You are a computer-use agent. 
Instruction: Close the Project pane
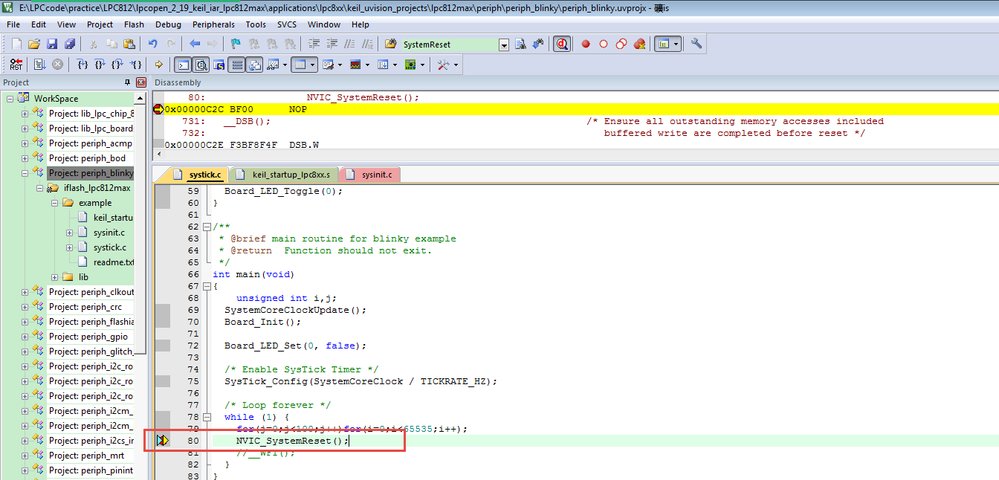coord(141,82)
